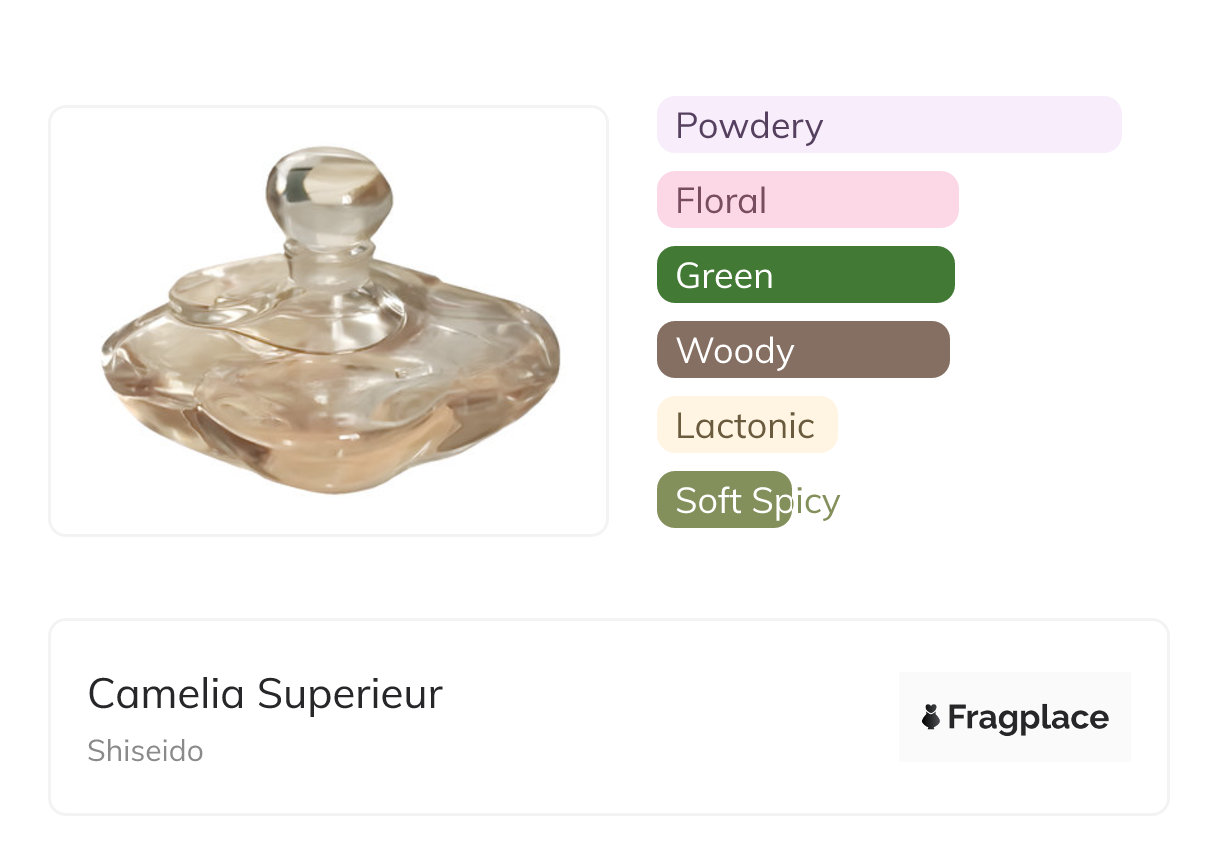The height and width of the screenshot is (864, 1218).
Task: Click the word "Soft" in the olive bar
Action: pyautogui.click(x=708, y=500)
